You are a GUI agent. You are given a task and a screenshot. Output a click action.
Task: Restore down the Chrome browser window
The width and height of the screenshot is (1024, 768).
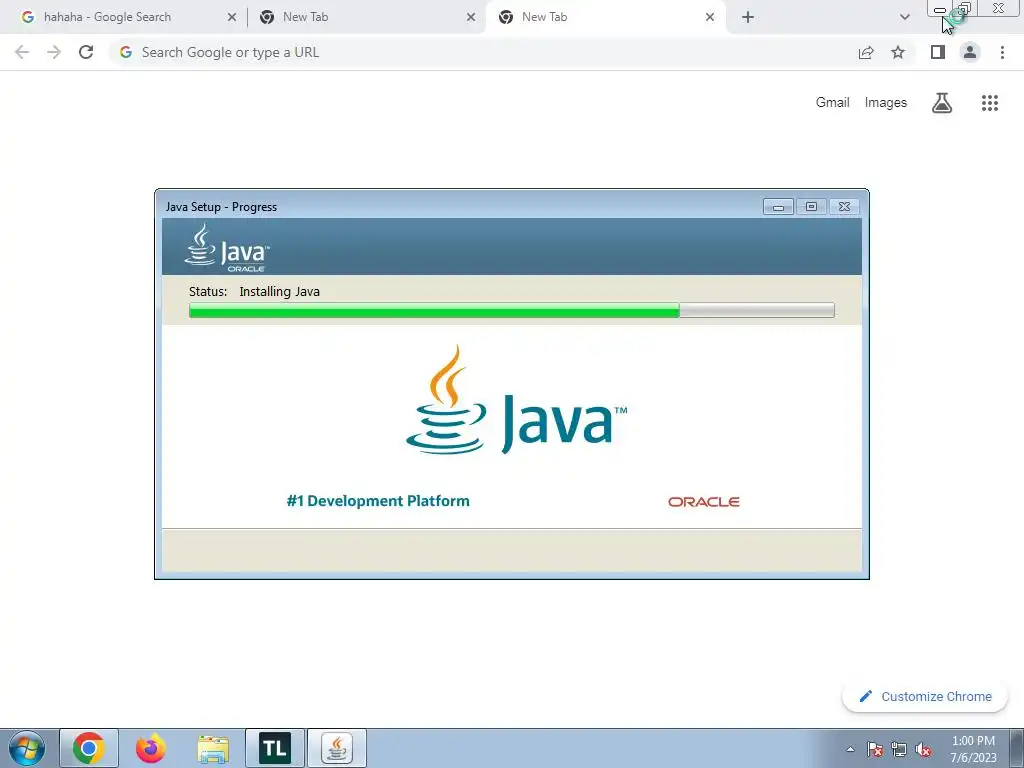click(x=965, y=8)
